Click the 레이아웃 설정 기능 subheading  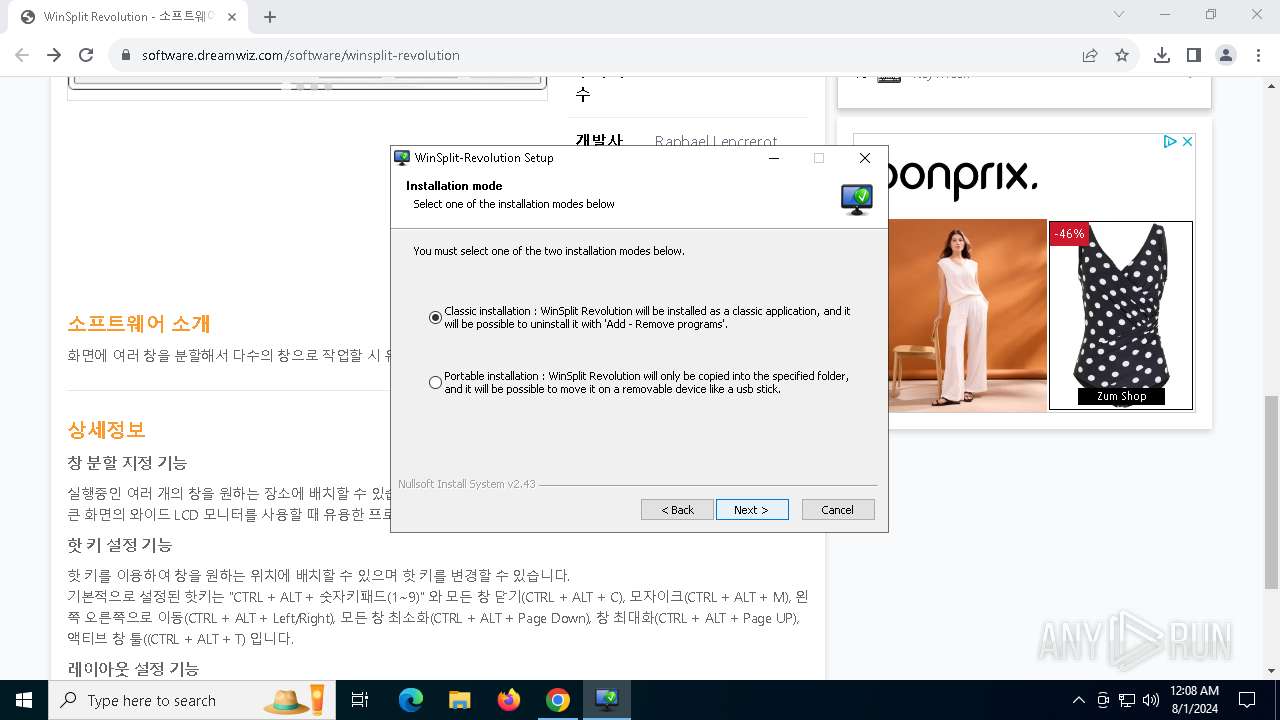tap(133, 669)
